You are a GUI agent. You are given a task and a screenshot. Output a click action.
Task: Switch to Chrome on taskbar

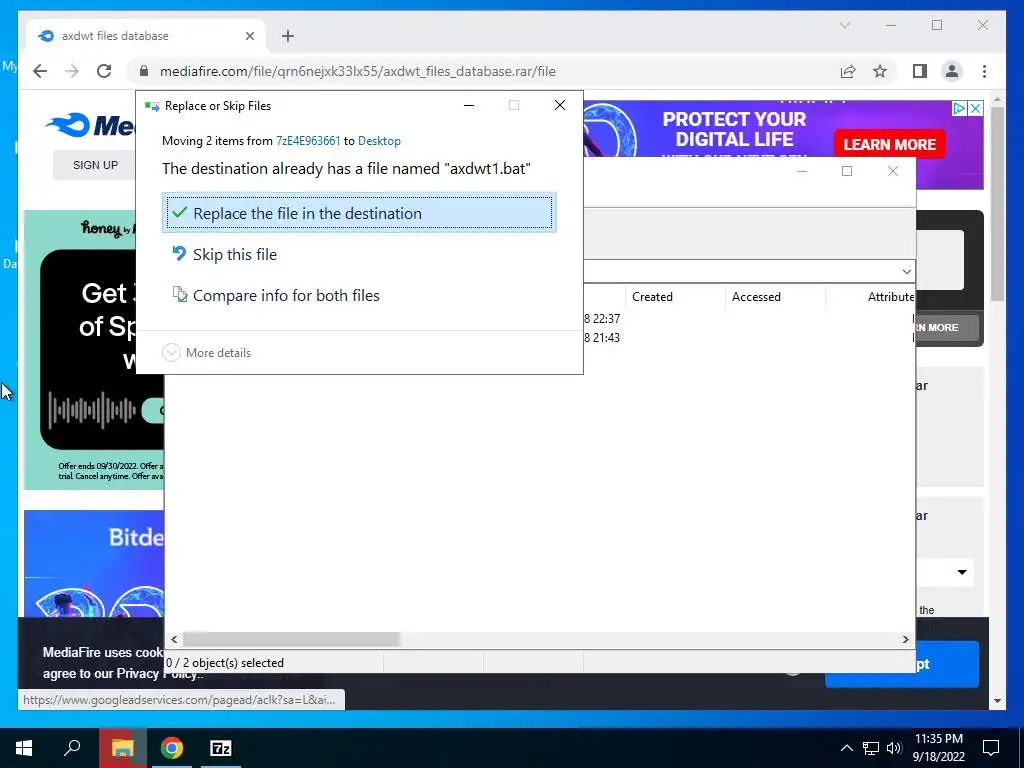tap(172, 748)
